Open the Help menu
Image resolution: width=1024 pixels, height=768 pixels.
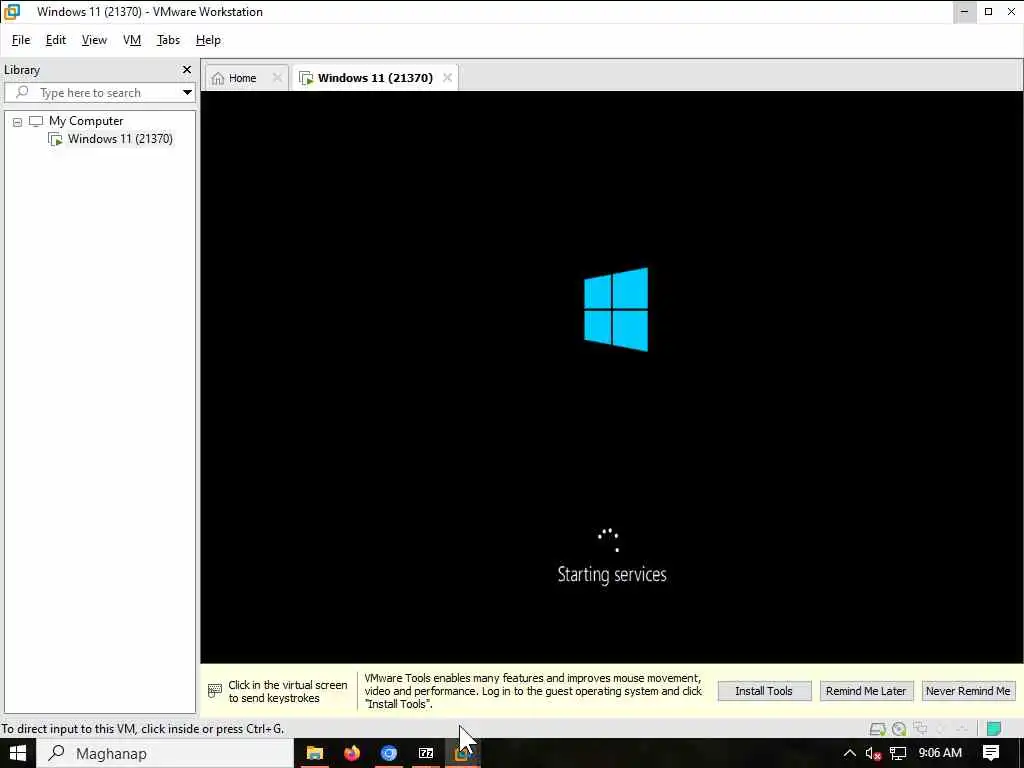(x=208, y=40)
